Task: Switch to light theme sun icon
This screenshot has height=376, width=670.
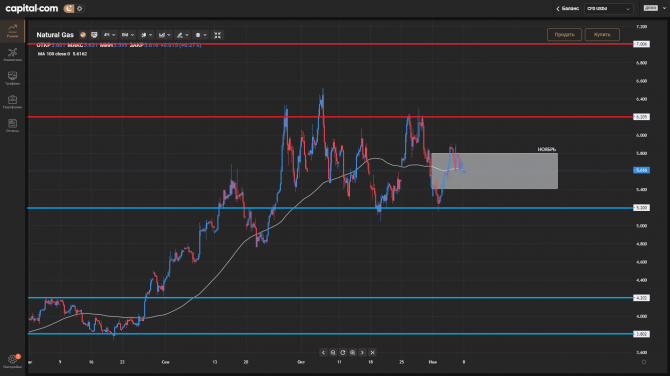Action: pos(80,8)
